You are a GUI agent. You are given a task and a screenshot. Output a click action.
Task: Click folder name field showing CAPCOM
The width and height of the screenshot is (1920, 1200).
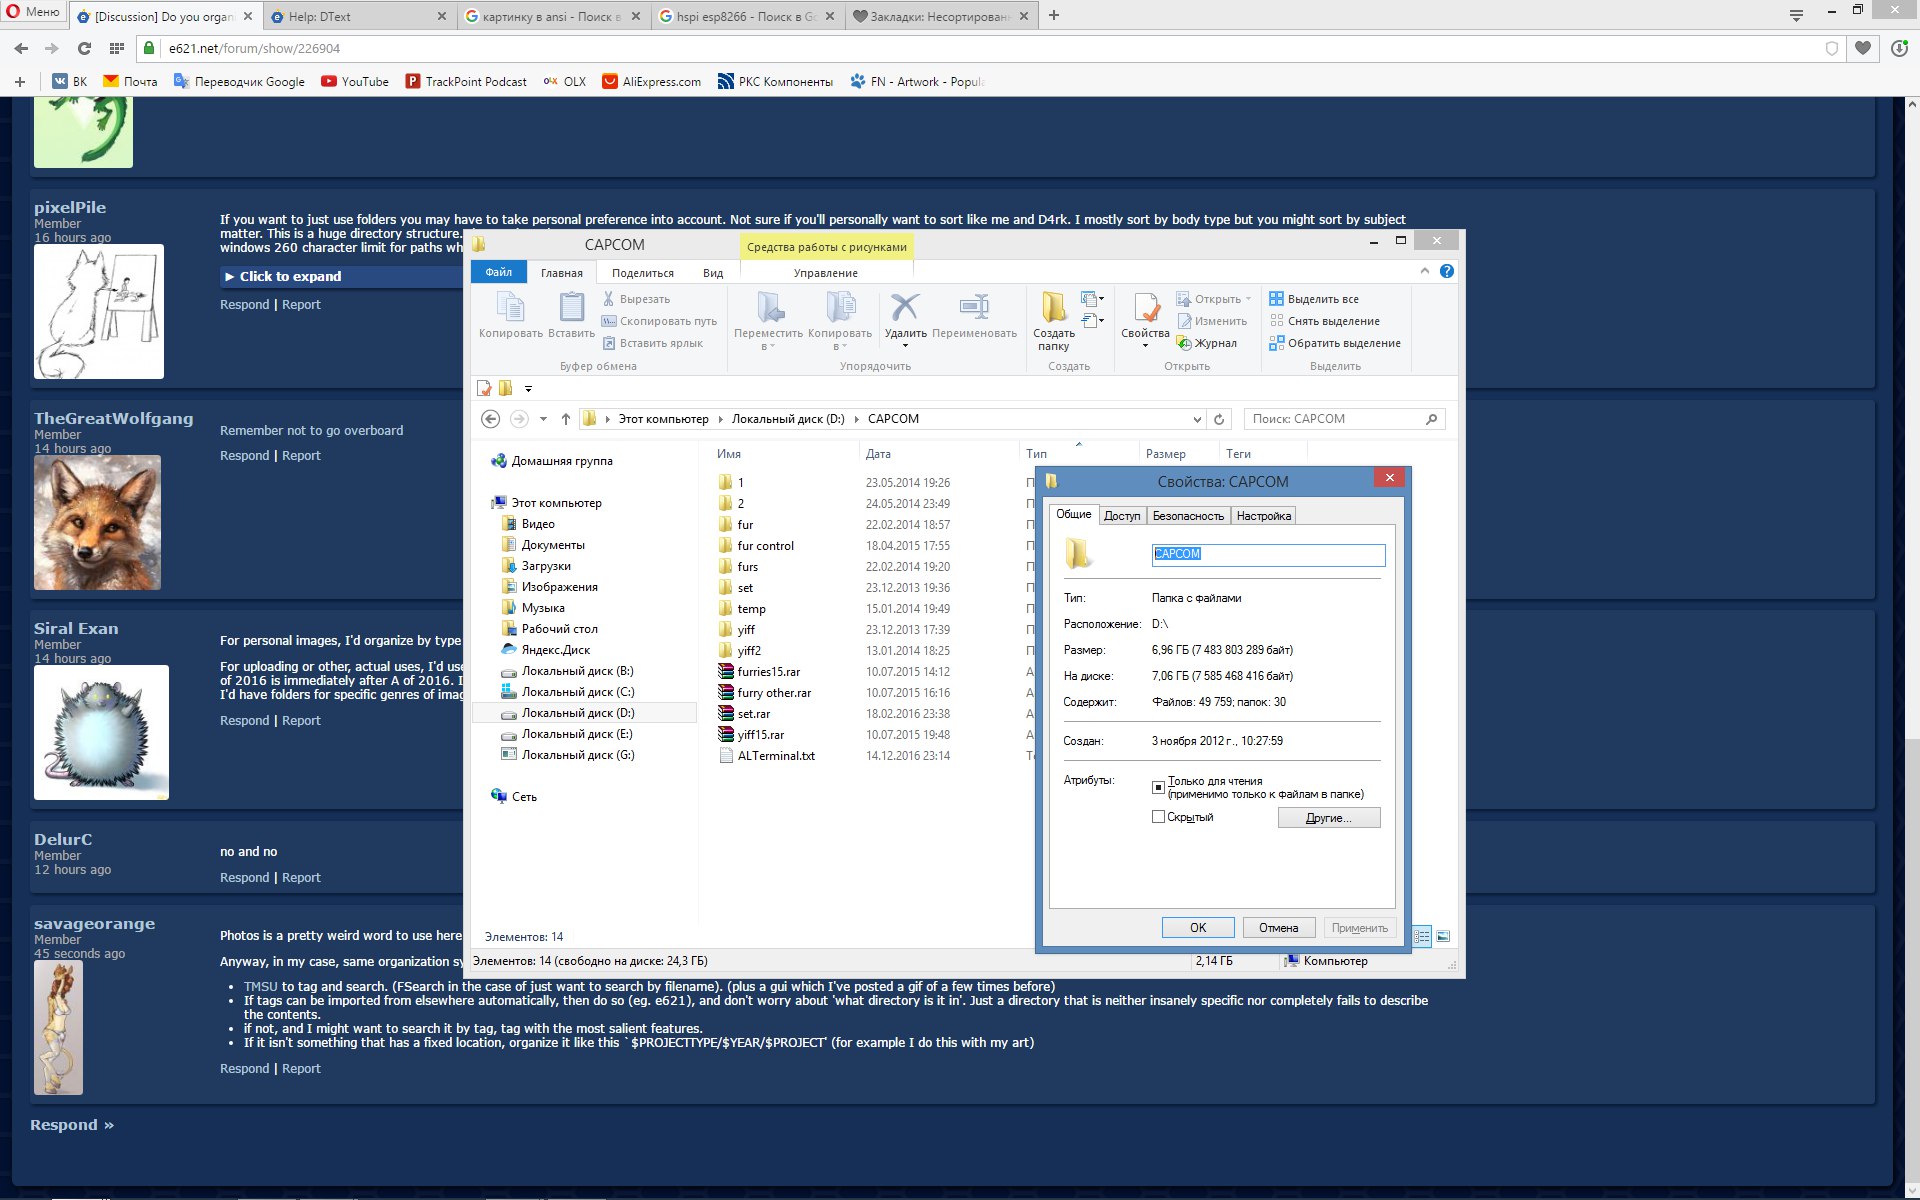1268,554
